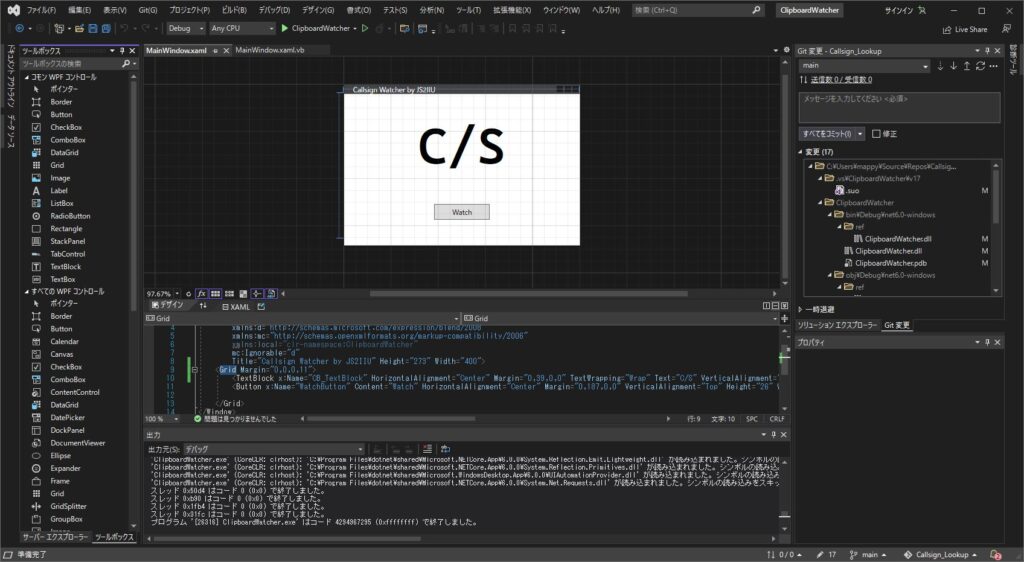Click the Git sync icon in Git Changes
Viewport: 1024px width, 562px height.
coord(980,66)
